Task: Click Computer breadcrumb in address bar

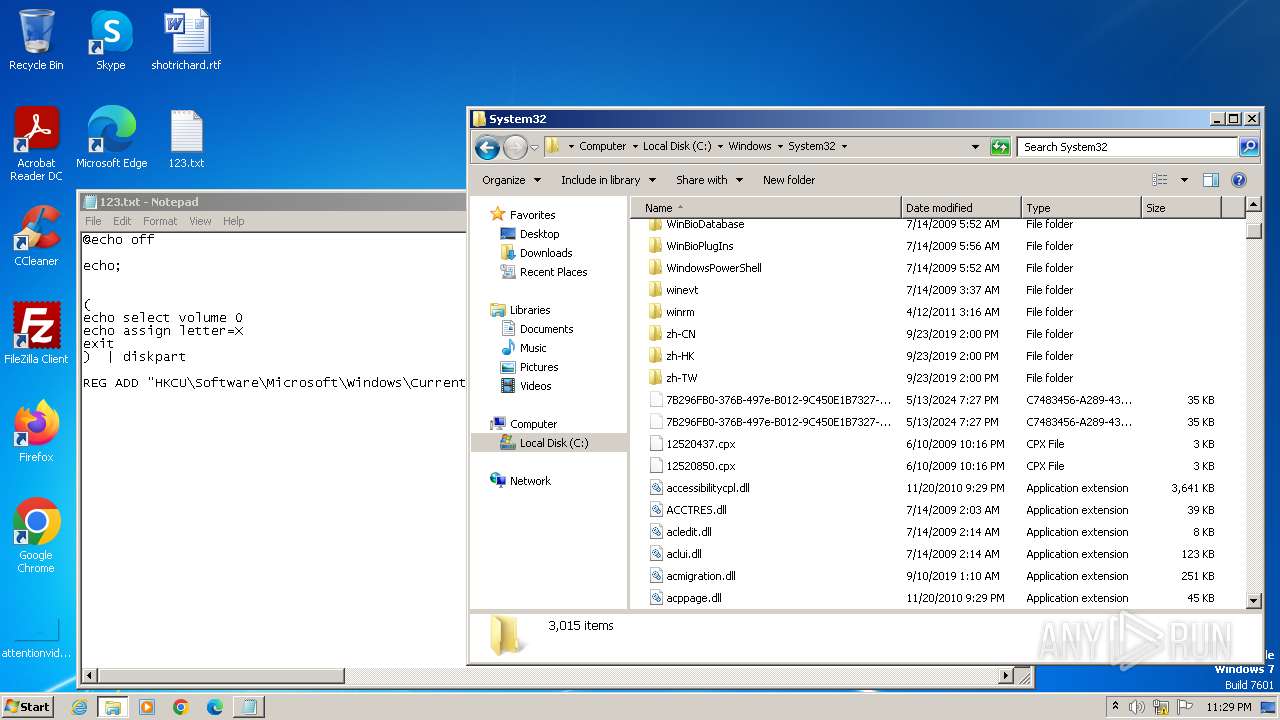Action: tap(602, 146)
